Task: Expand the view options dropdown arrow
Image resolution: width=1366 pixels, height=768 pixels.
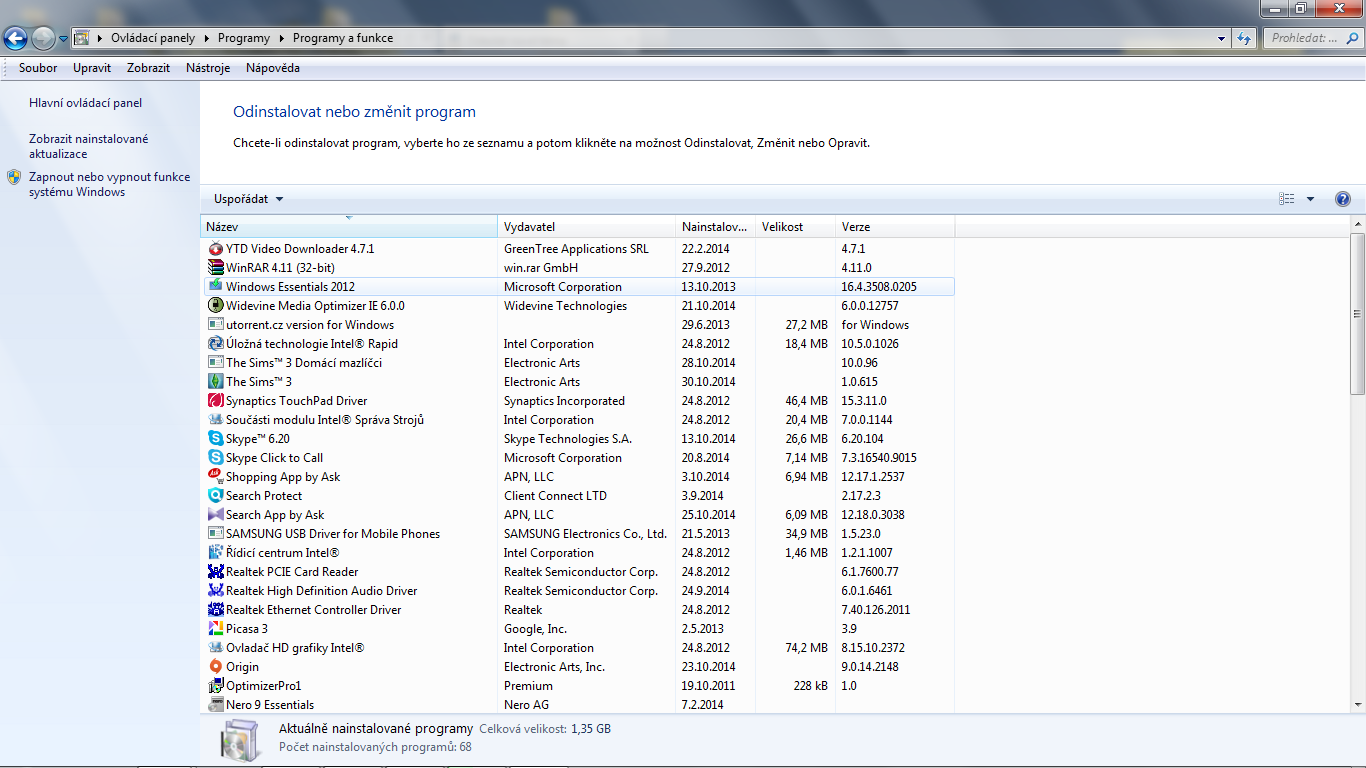Action: (x=1310, y=199)
